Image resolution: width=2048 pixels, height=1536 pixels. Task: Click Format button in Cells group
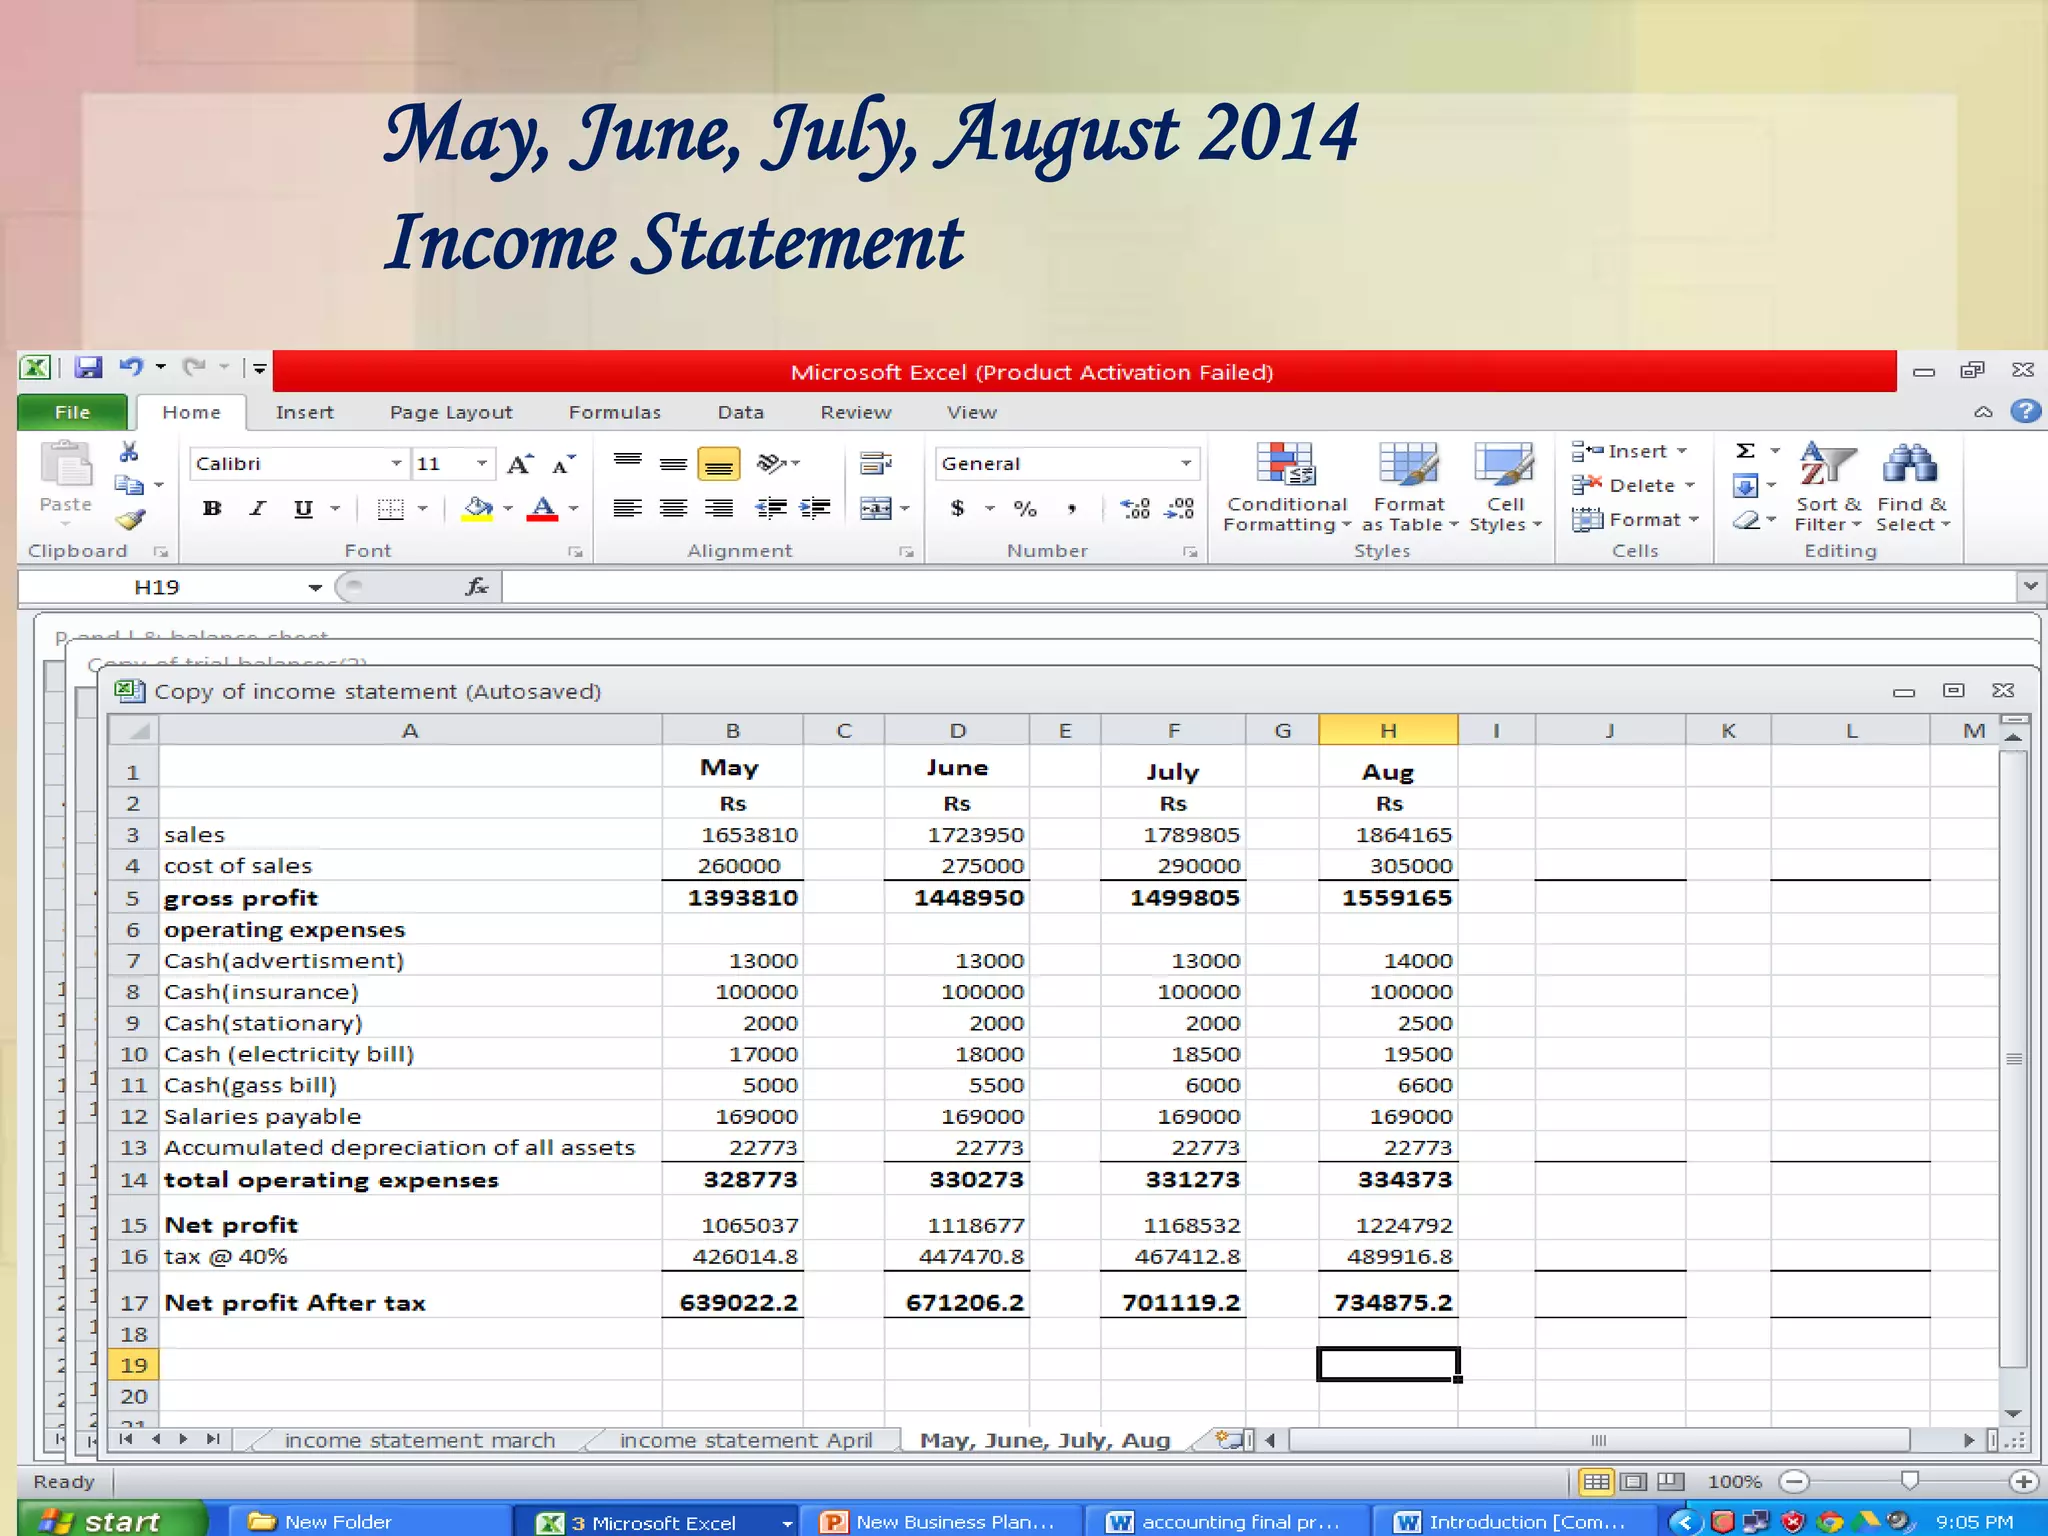[x=1636, y=520]
